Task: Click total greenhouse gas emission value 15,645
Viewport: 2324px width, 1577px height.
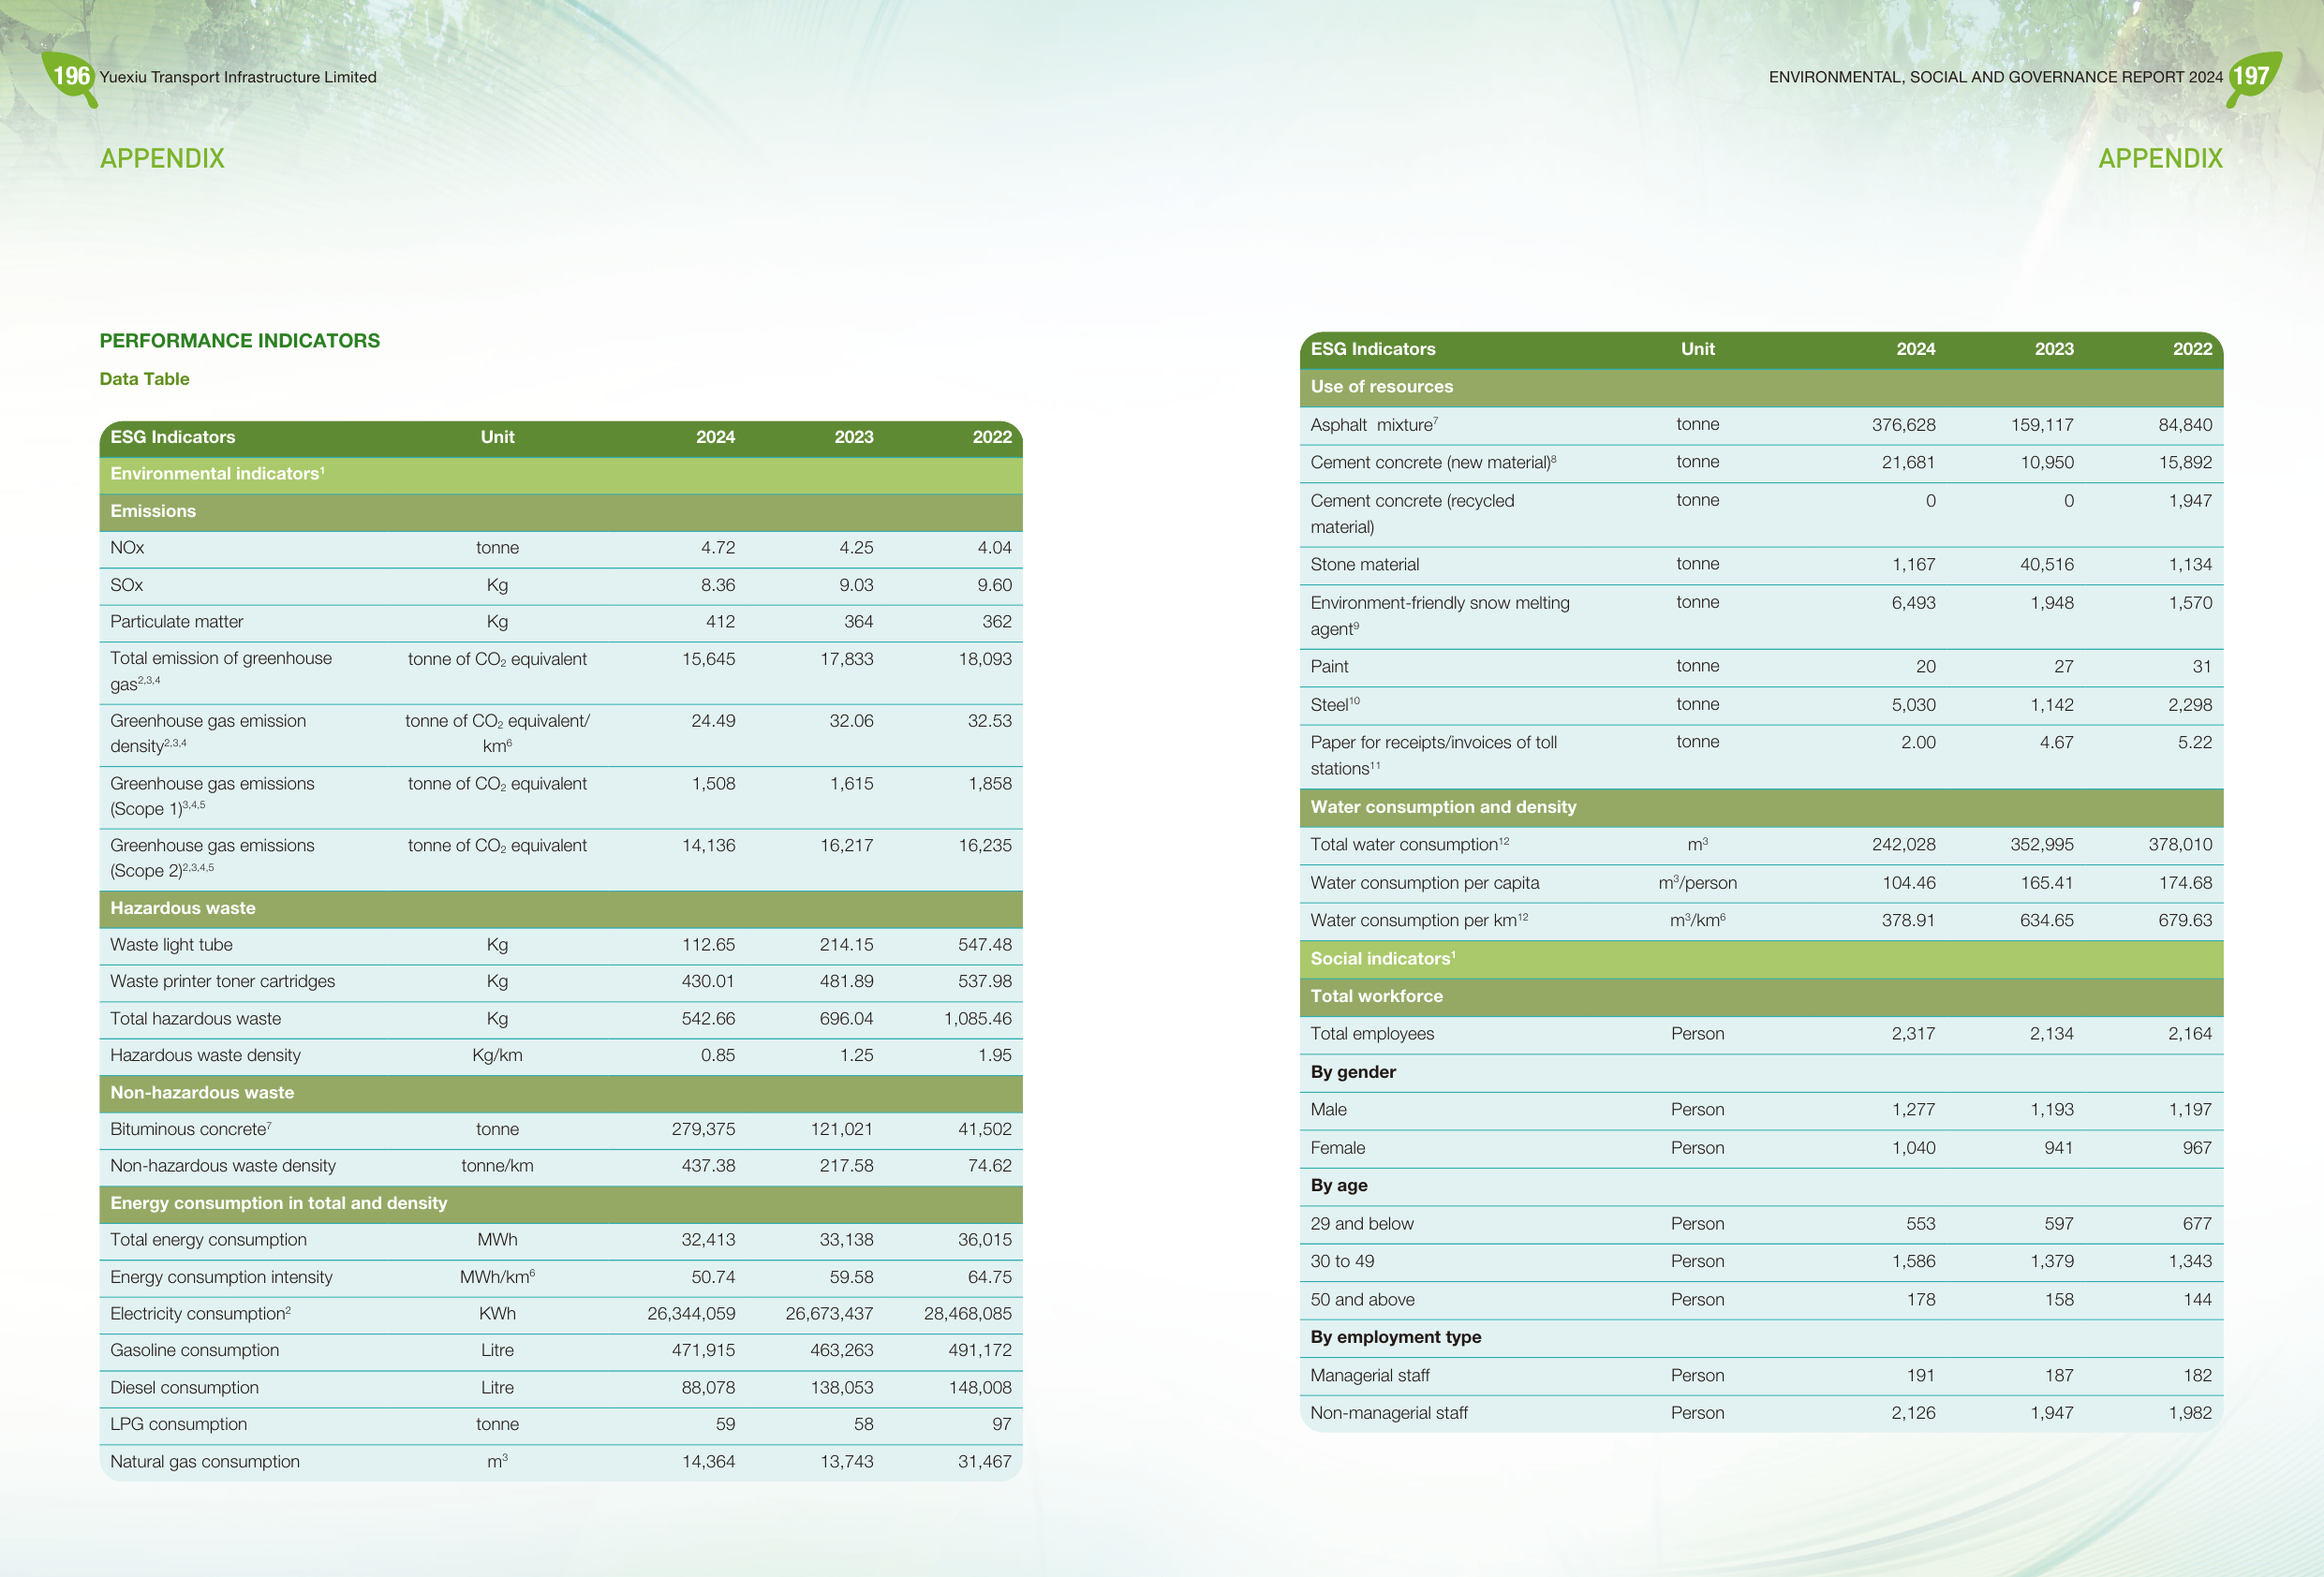Action: coord(709,659)
